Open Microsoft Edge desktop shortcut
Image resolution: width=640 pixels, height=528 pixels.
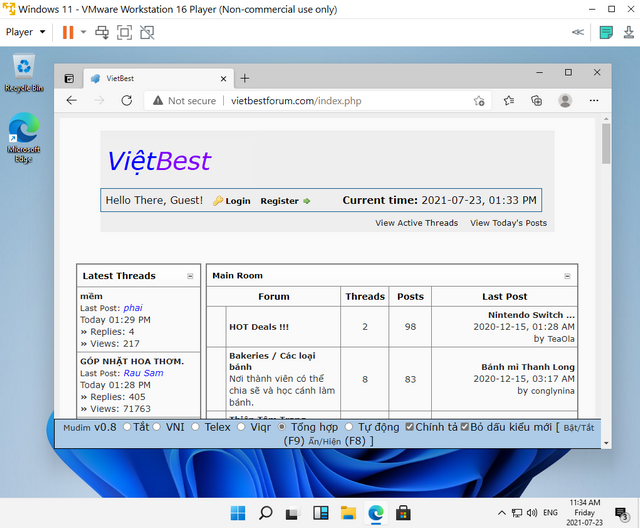point(24,138)
